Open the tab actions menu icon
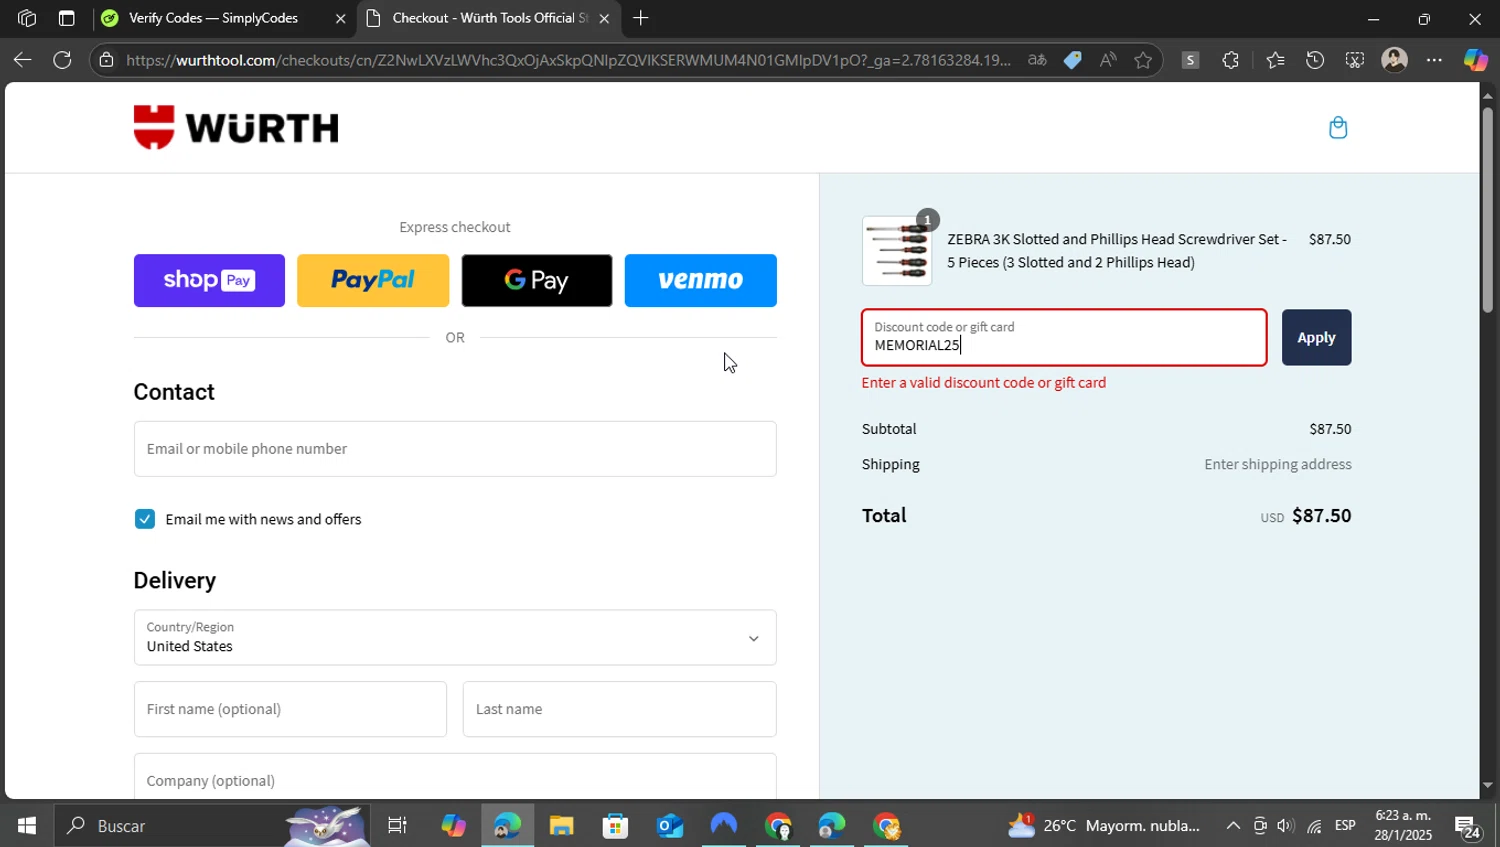Image resolution: width=1500 pixels, height=847 pixels. click(66, 18)
